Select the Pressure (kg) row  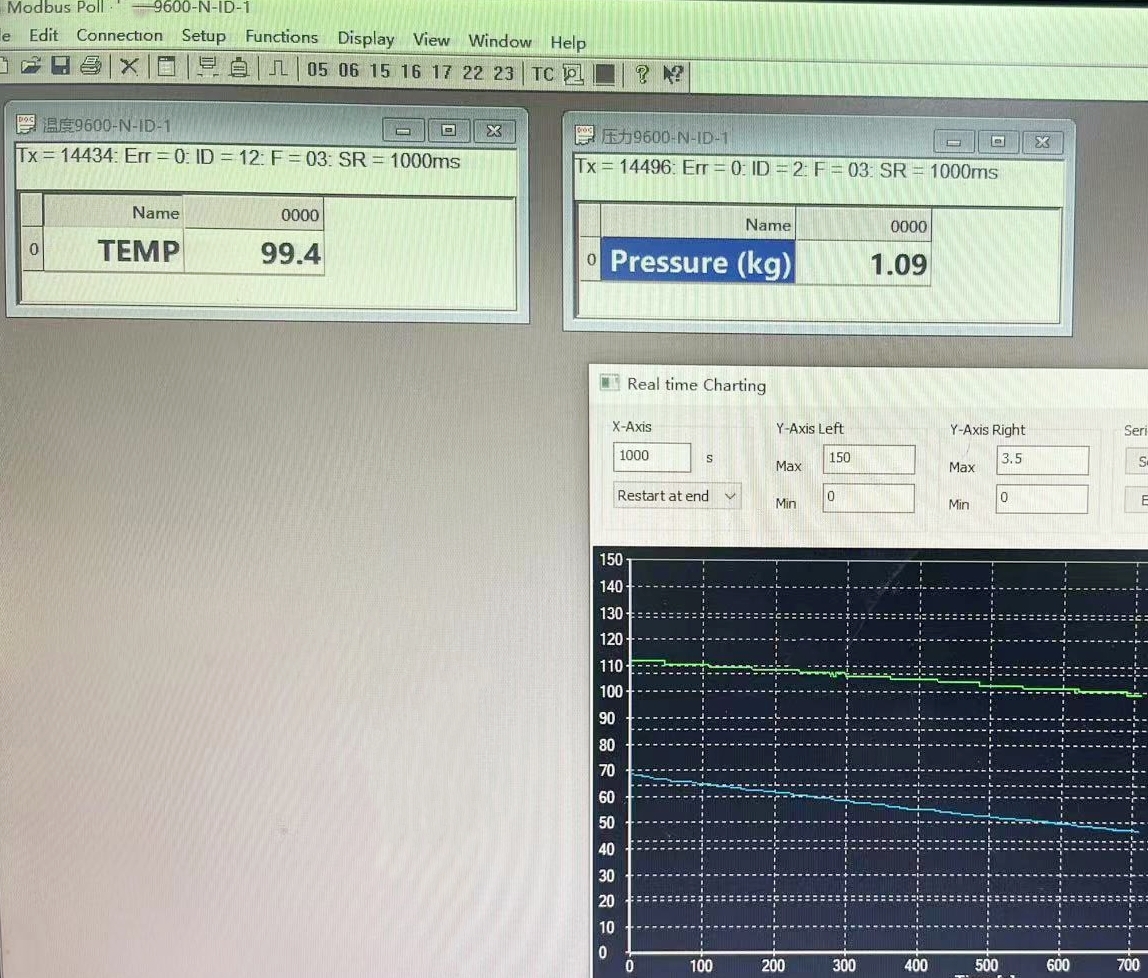point(698,261)
